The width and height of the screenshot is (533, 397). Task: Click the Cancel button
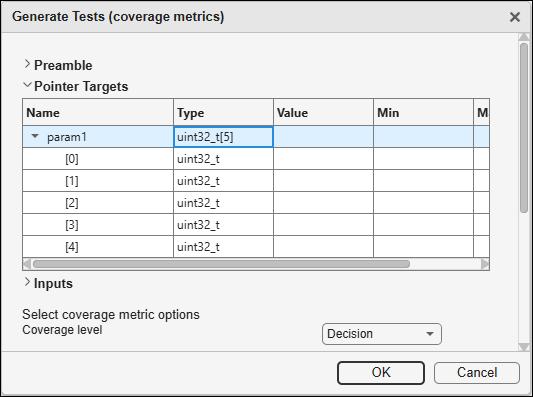click(x=477, y=373)
